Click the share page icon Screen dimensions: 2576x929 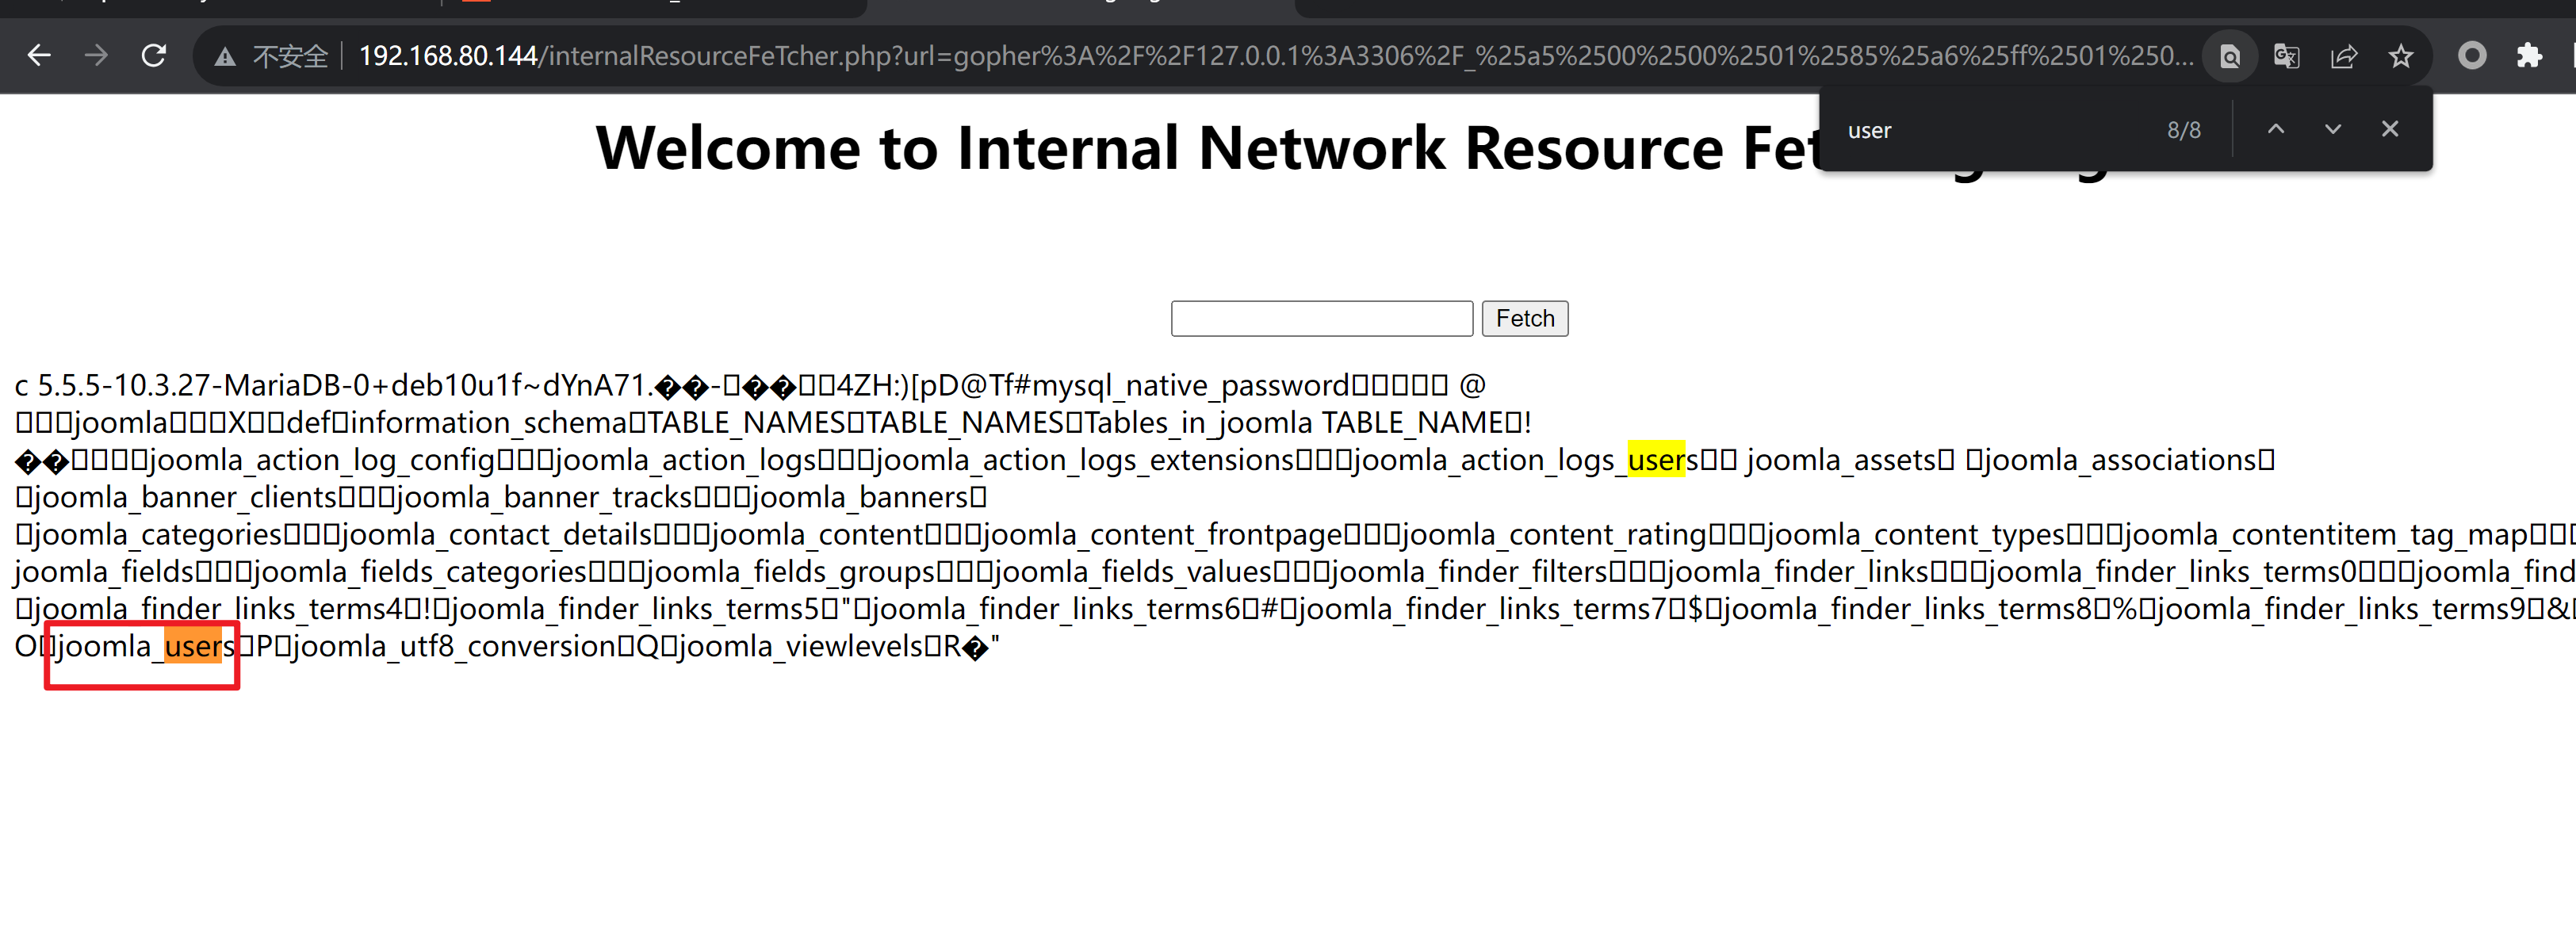click(2344, 57)
